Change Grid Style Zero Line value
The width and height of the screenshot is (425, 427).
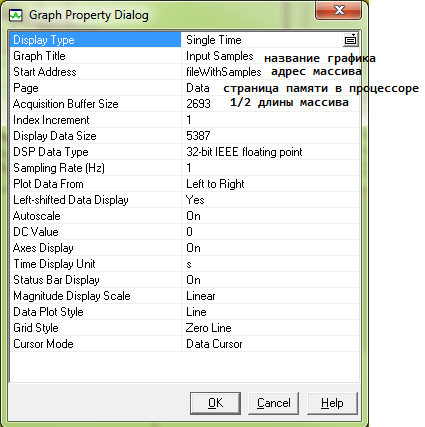pyautogui.click(x=209, y=328)
